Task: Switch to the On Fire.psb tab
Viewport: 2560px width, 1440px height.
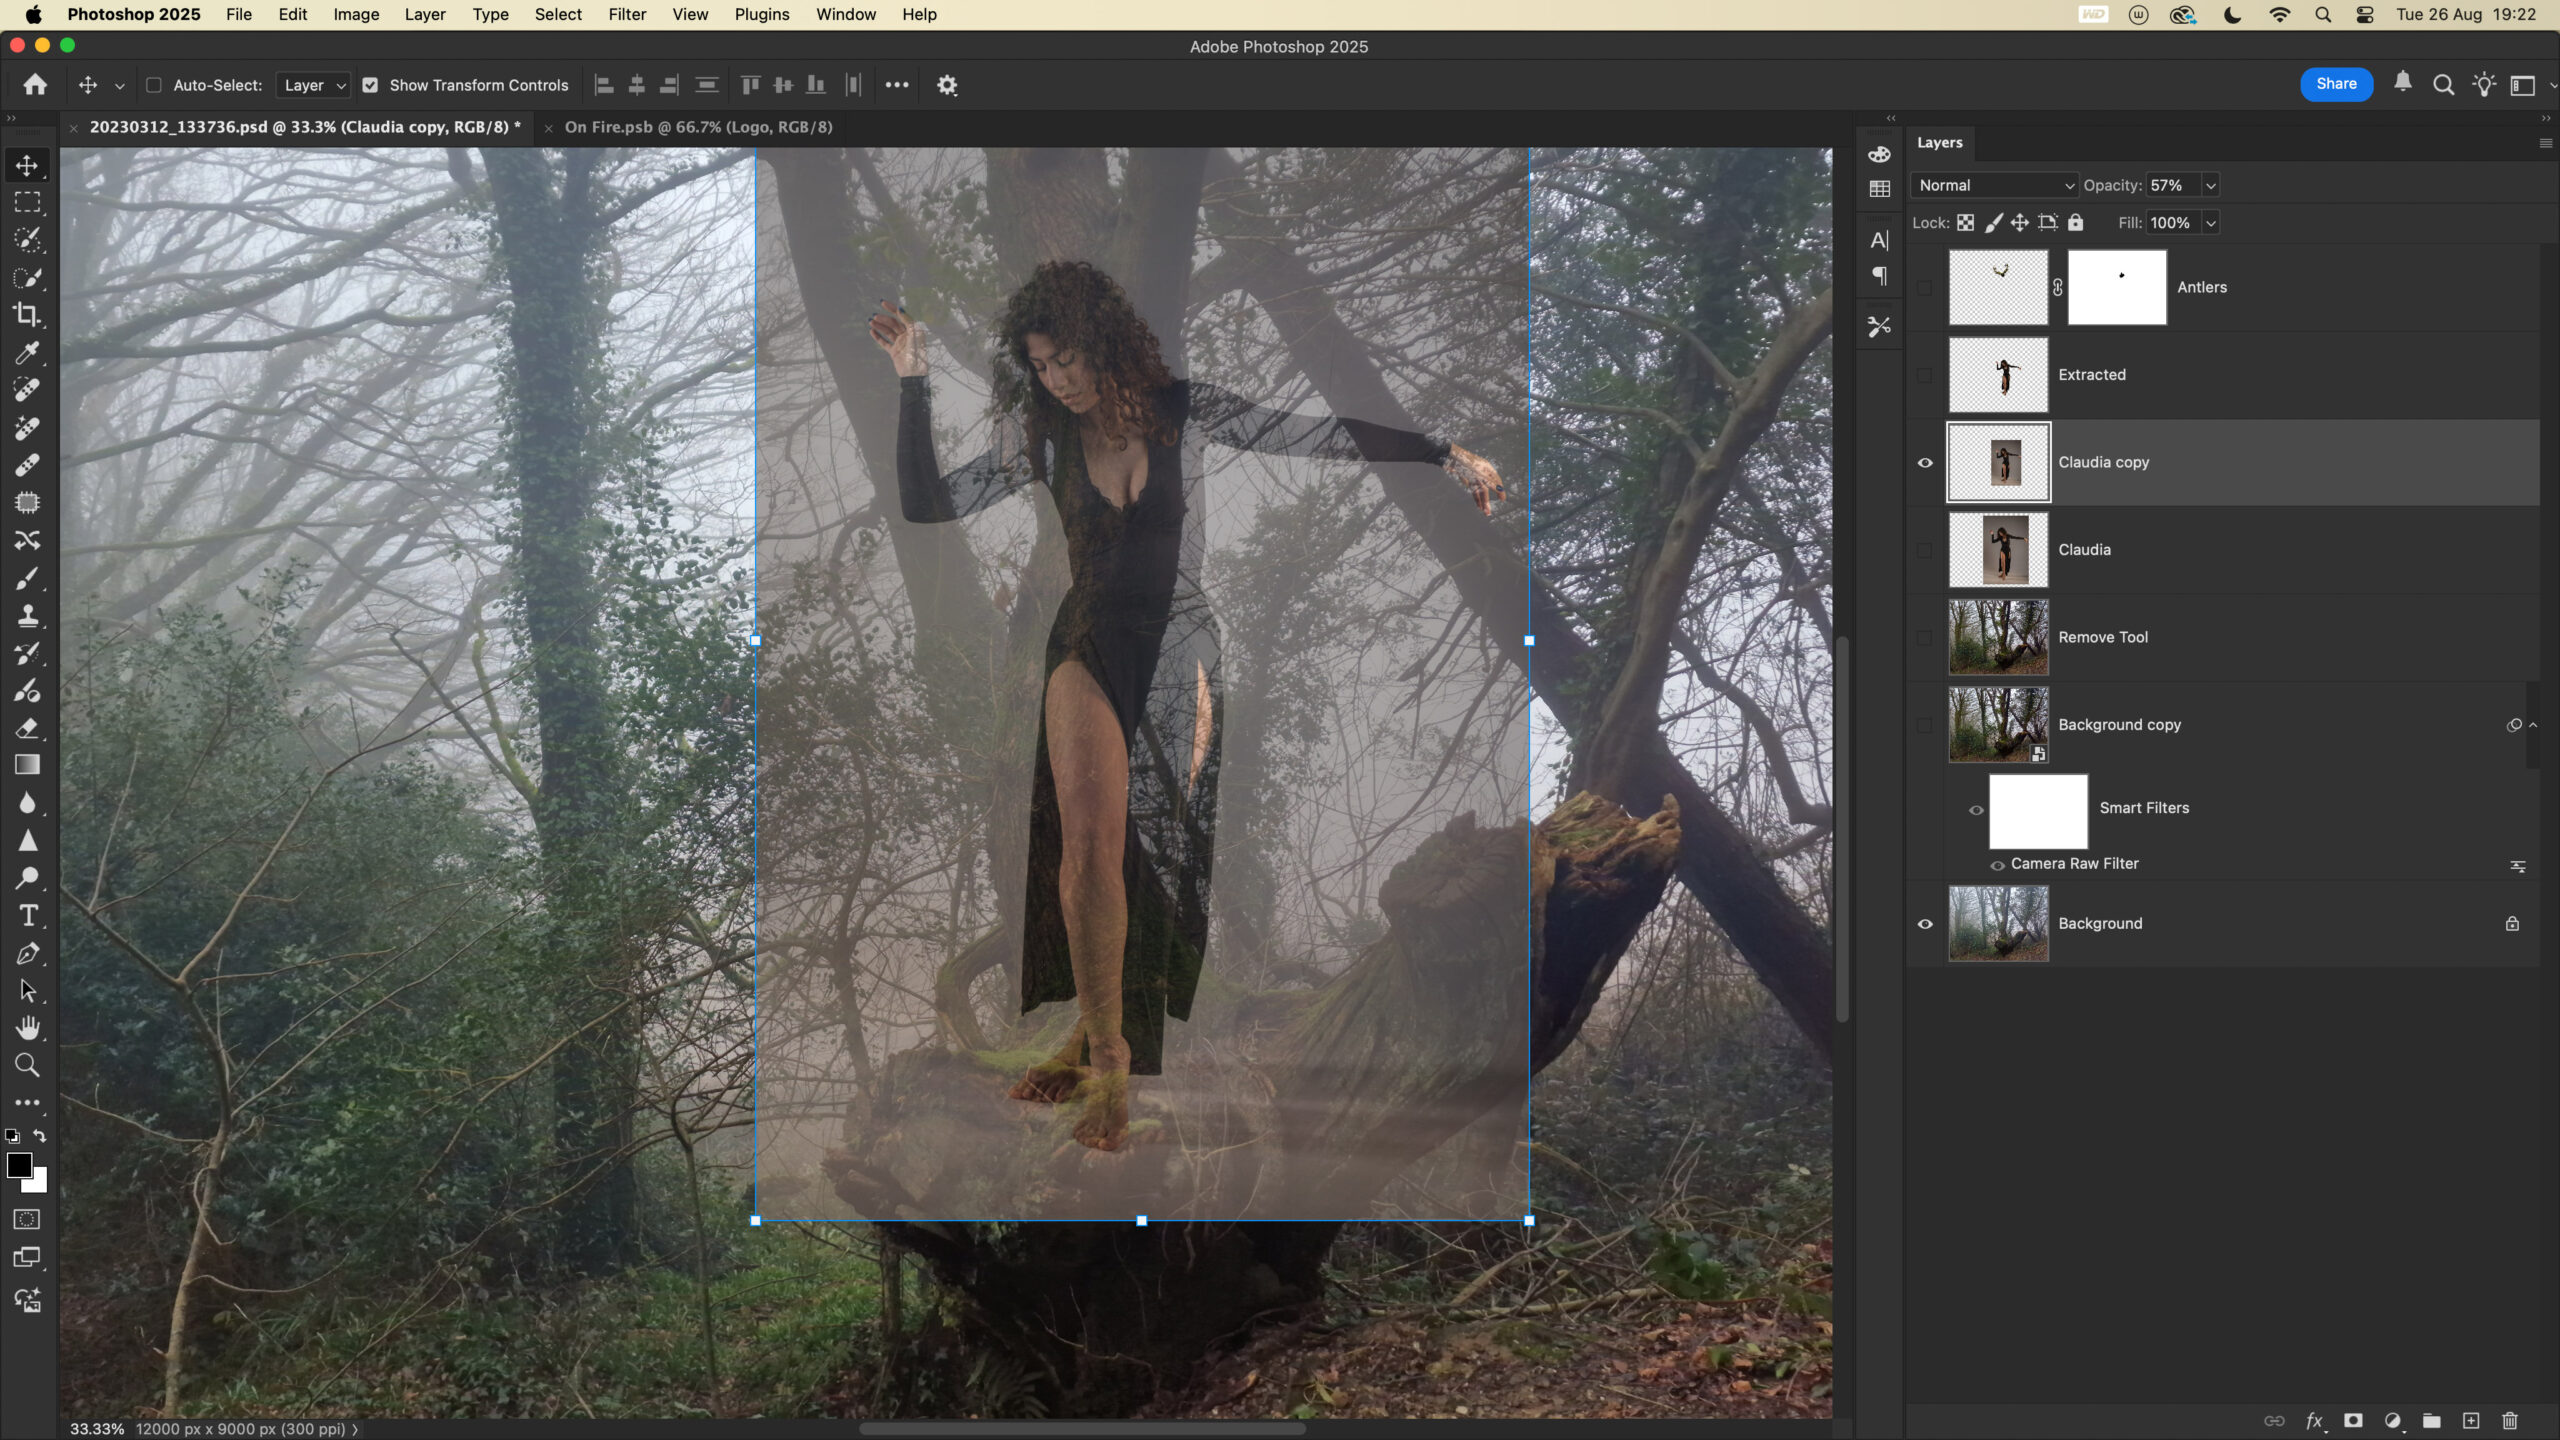Action: (698, 127)
